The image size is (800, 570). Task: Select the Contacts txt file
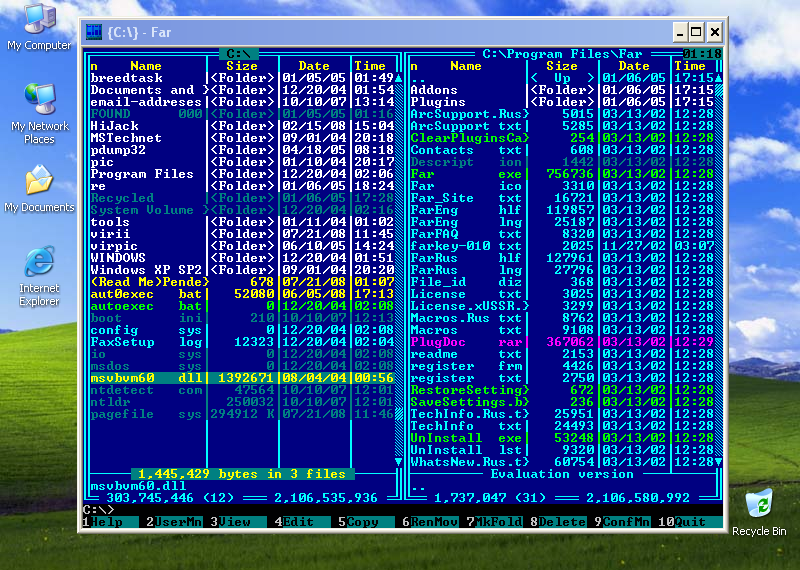coord(562,150)
